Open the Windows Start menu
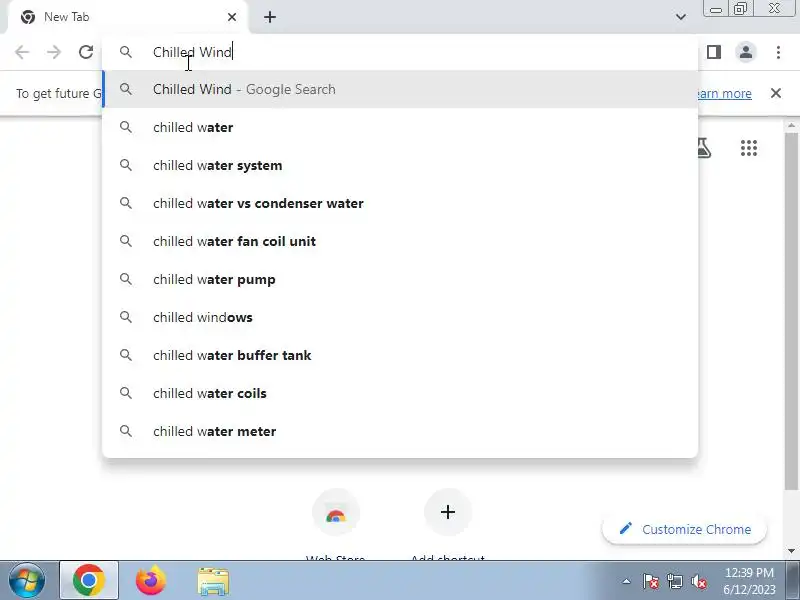 (27, 581)
